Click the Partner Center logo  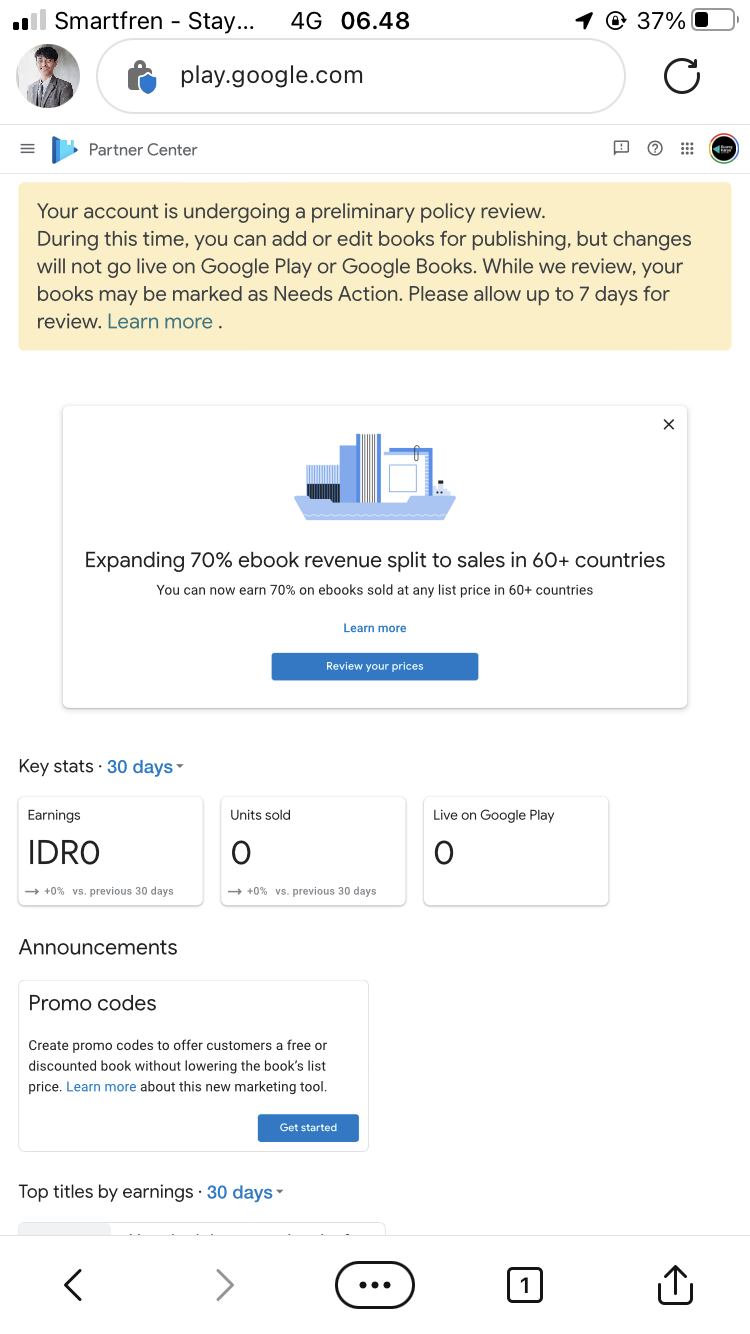pos(65,149)
